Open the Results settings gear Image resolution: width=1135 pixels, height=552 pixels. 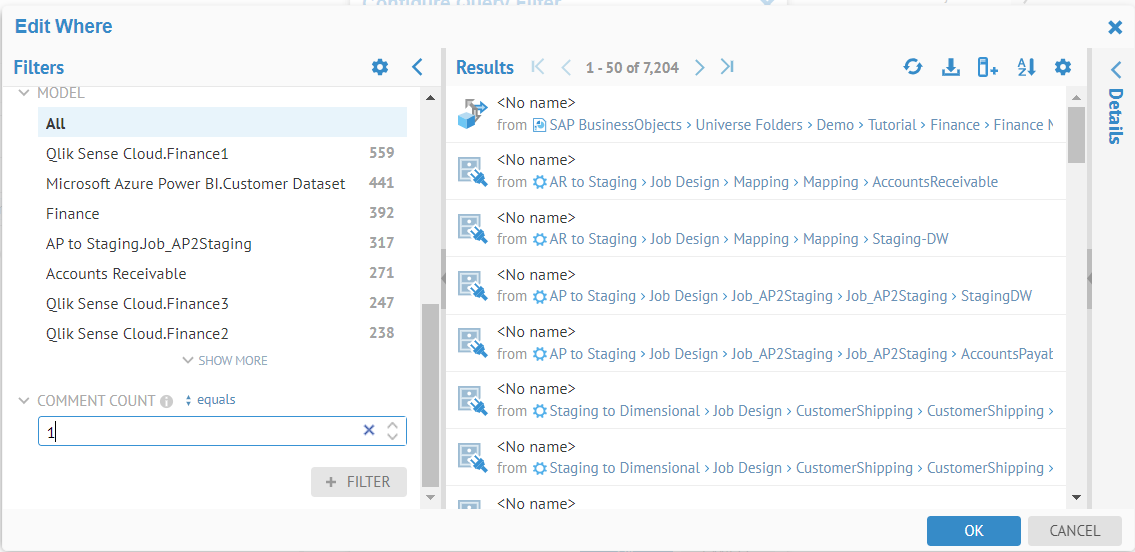1062,67
